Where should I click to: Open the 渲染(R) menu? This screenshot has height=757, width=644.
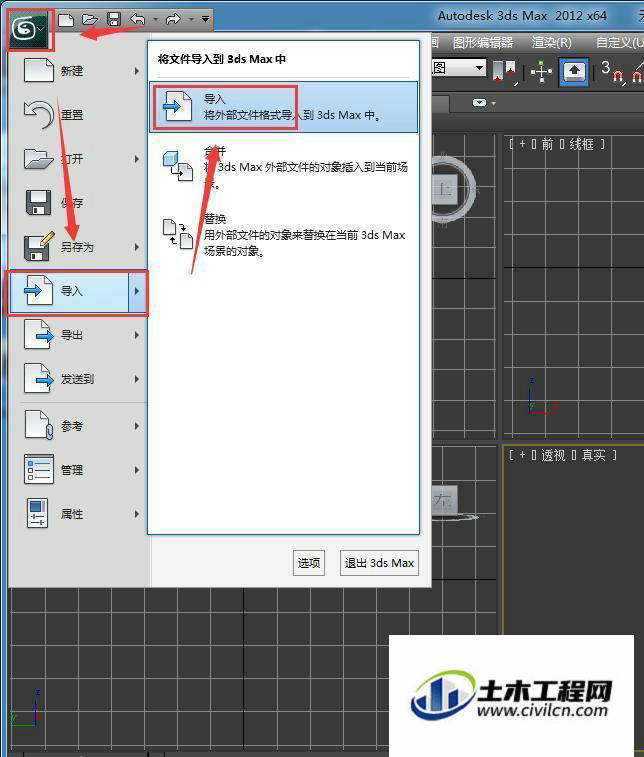click(552, 42)
